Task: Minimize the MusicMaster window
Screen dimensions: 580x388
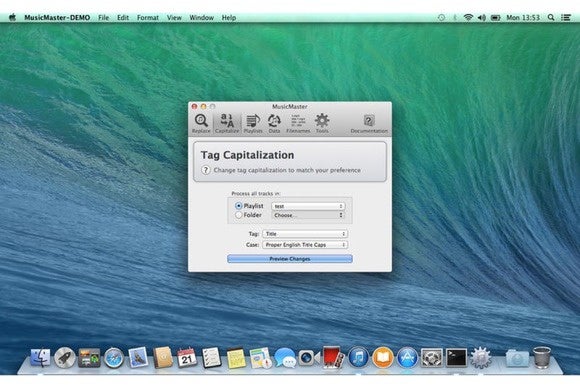Action: click(203, 107)
